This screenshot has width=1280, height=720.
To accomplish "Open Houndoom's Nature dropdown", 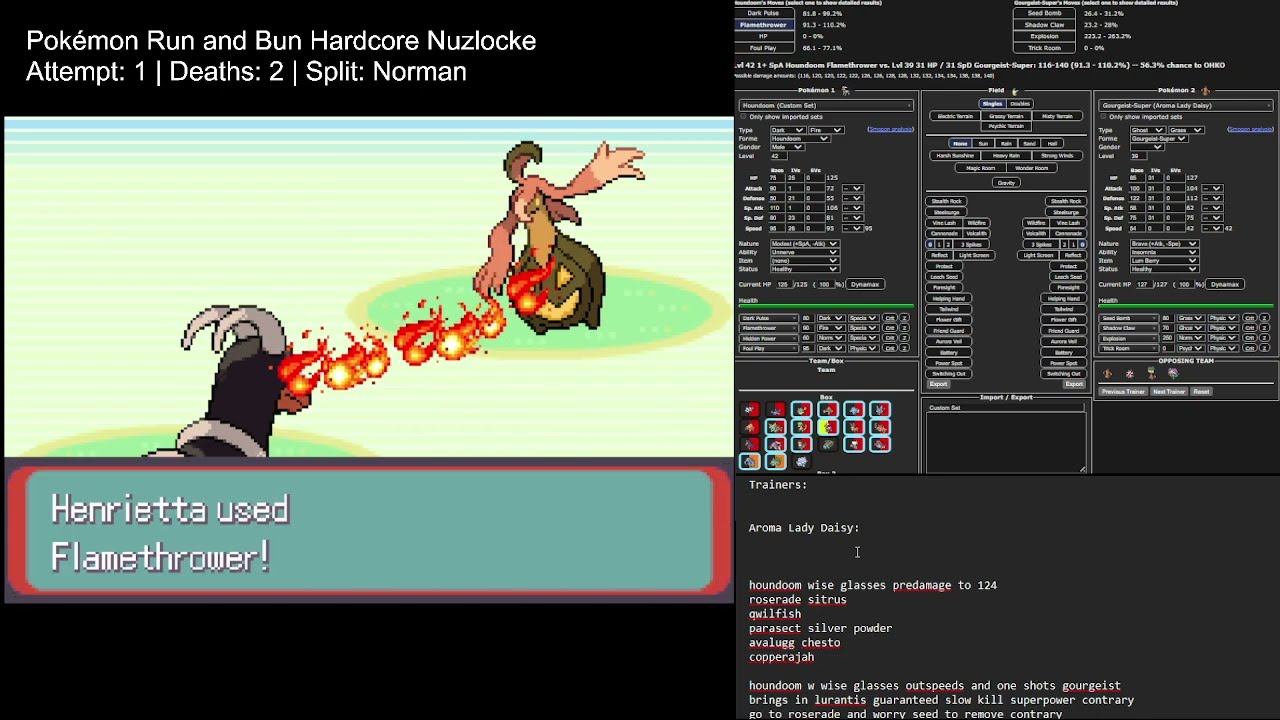I will click(804, 244).
